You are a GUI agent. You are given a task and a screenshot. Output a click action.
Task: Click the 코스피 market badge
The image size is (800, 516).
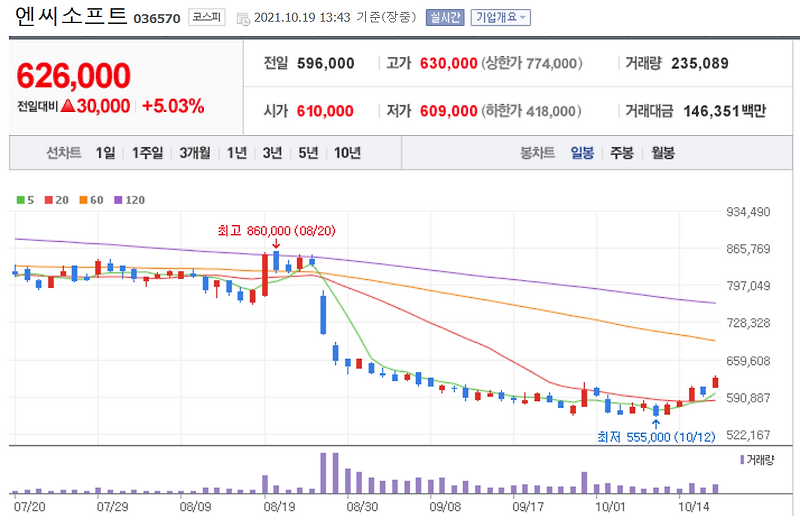(207, 17)
